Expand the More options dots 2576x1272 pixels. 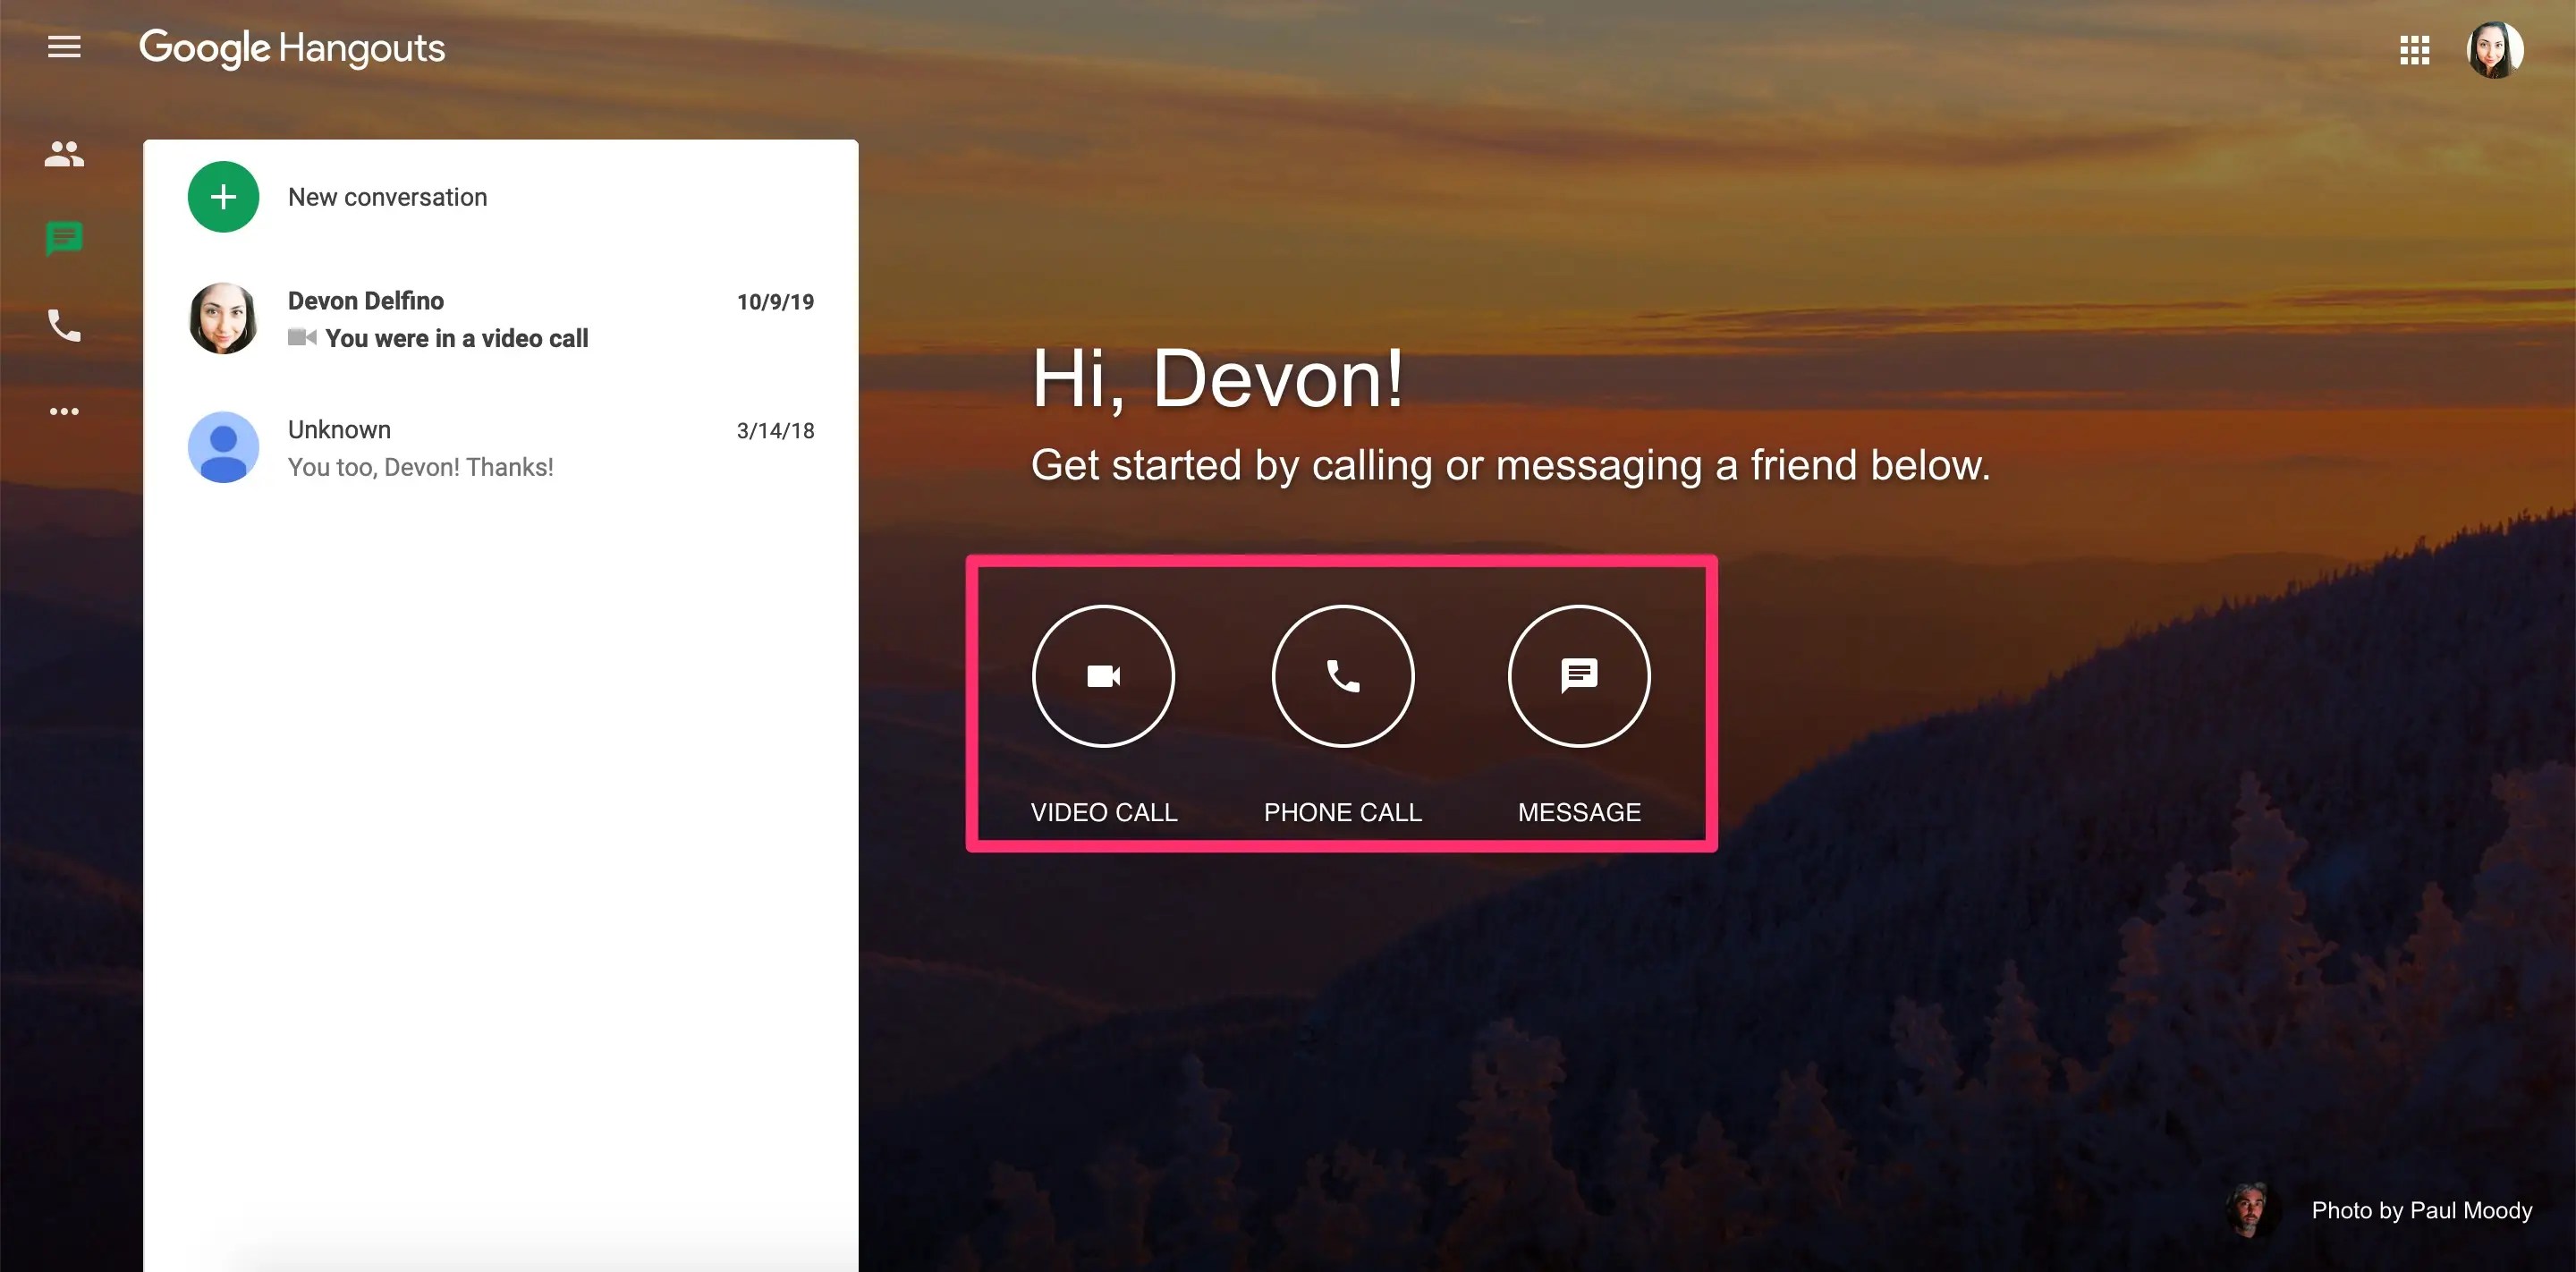[64, 411]
